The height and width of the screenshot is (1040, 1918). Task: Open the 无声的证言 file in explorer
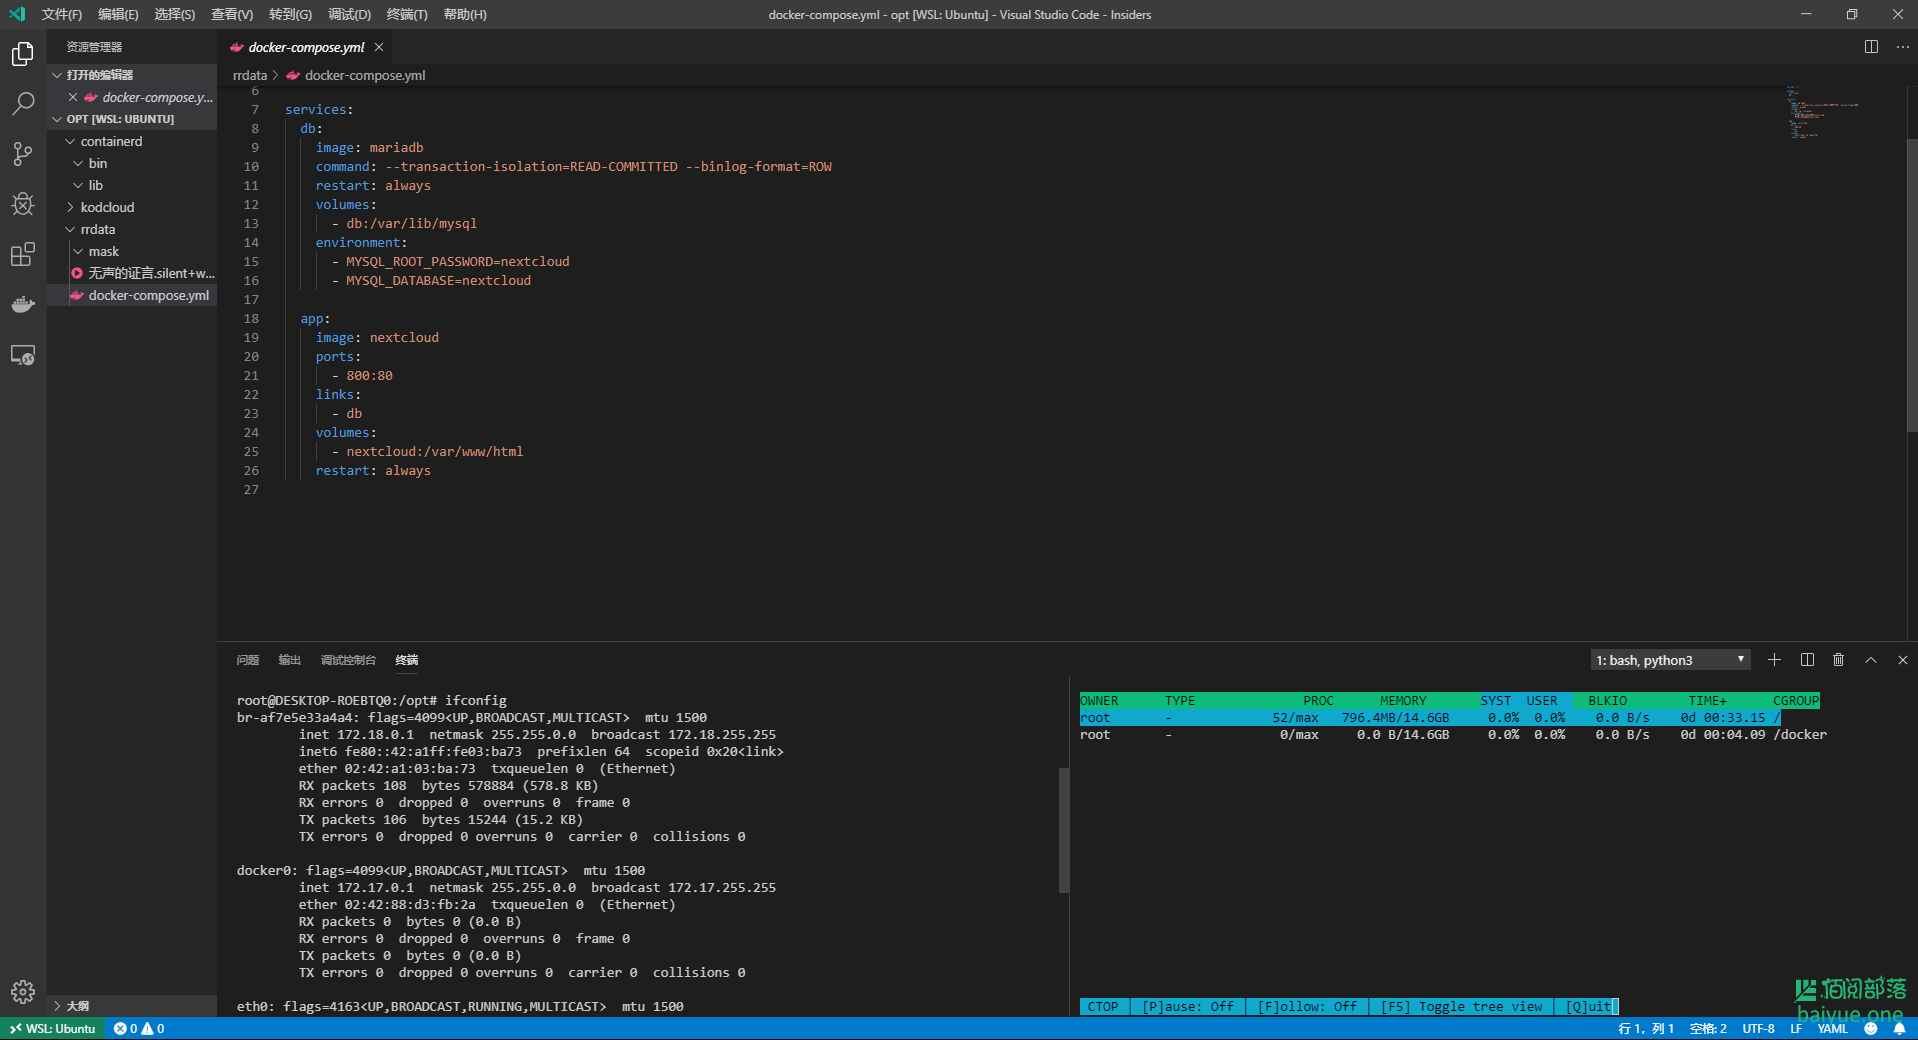pos(132,273)
